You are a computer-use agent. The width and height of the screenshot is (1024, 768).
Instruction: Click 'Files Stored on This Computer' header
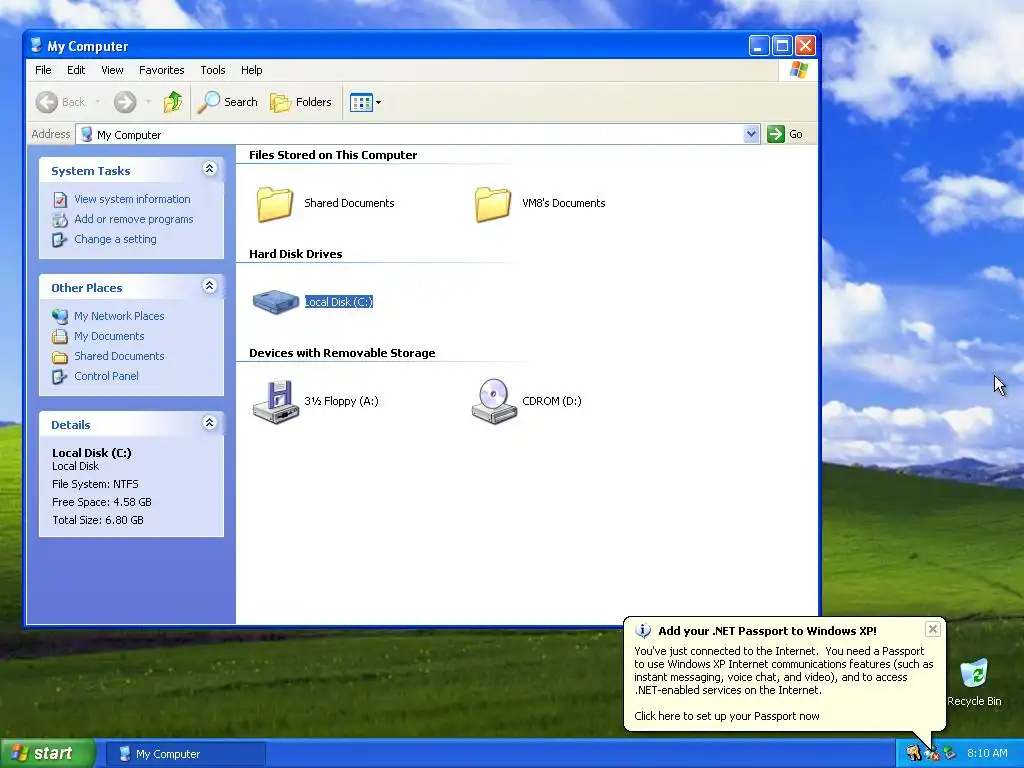coord(332,155)
